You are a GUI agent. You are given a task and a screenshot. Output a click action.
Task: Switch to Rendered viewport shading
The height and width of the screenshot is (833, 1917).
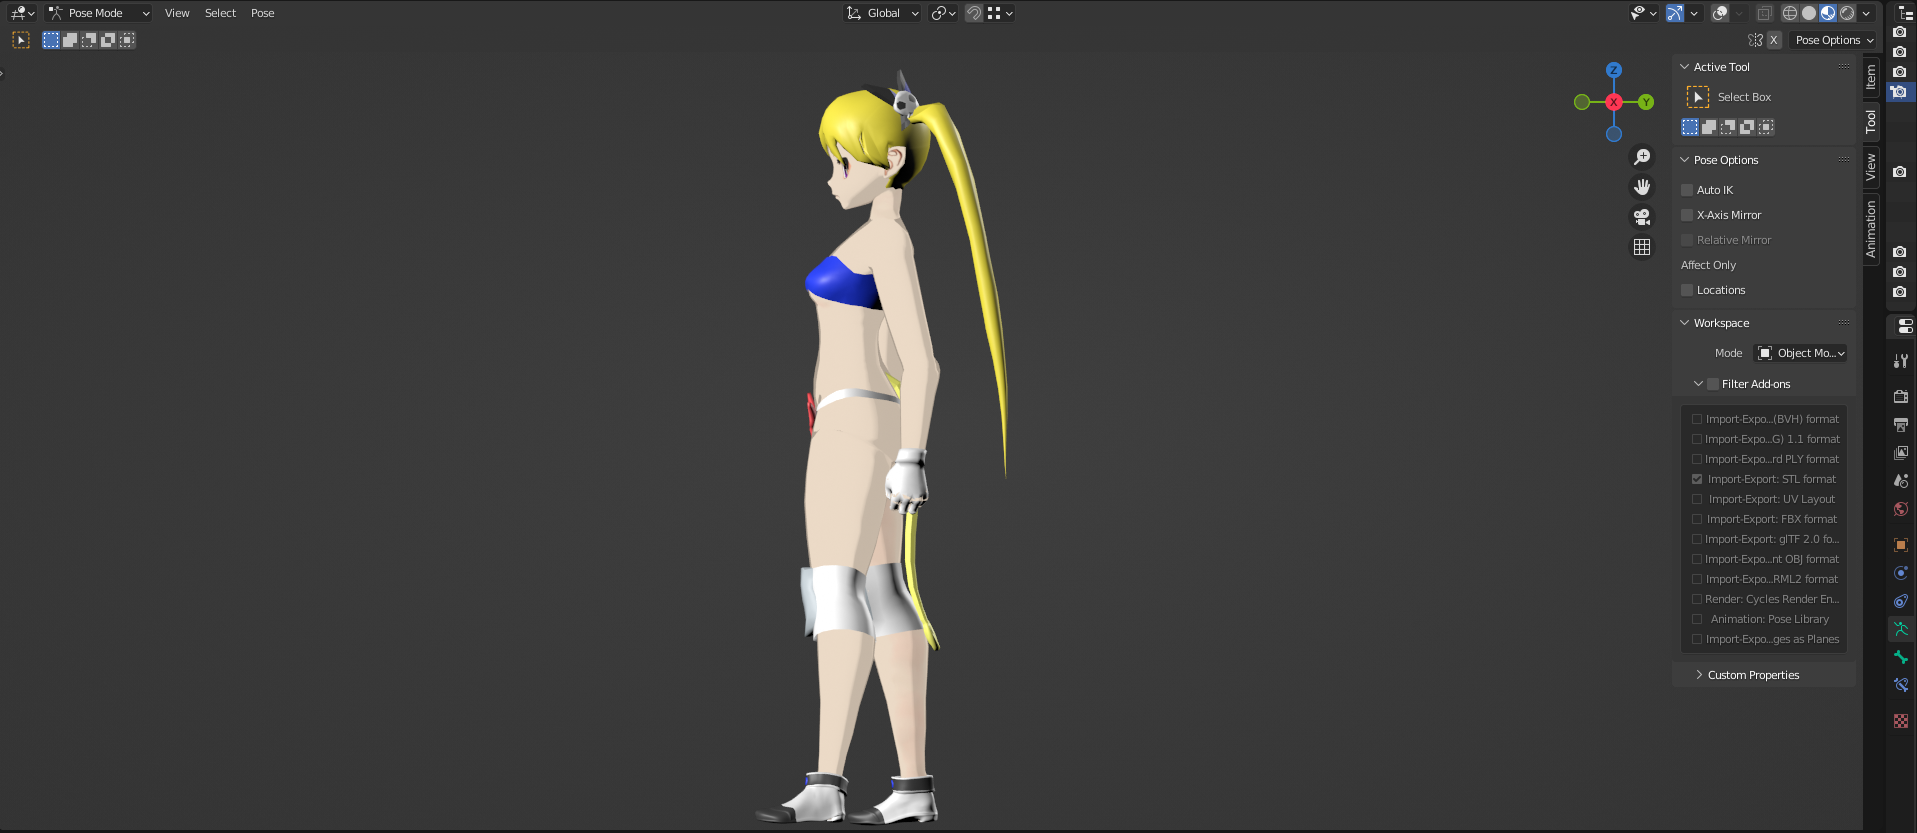(1847, 13)
